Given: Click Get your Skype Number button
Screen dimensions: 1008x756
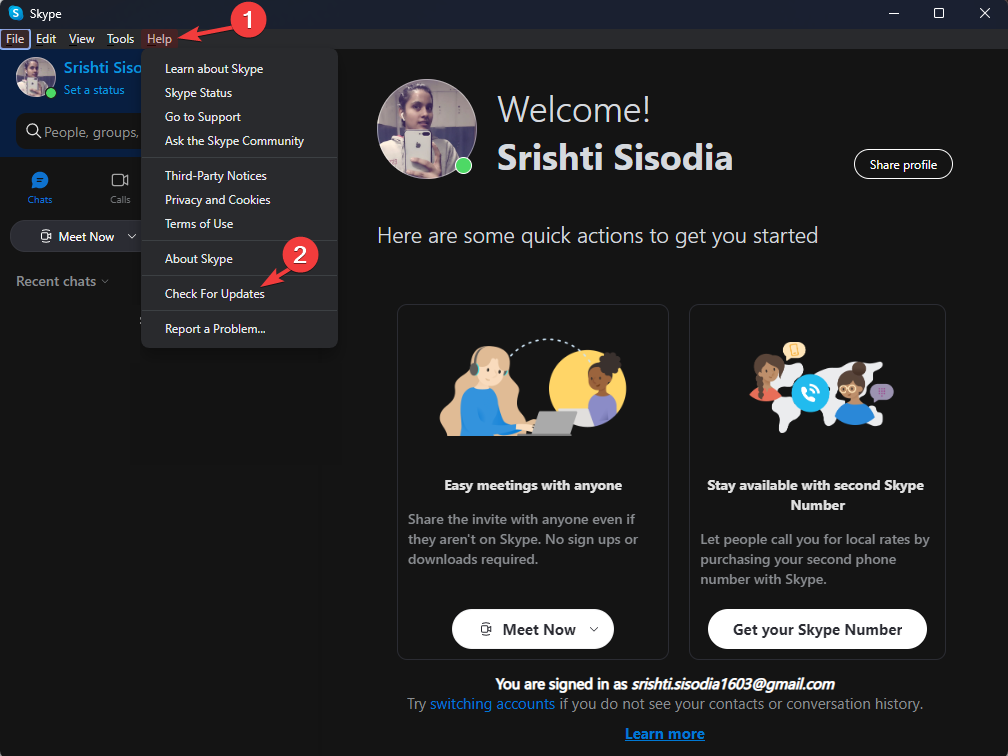Looking at the screenshot, I should tap(817, 629).
